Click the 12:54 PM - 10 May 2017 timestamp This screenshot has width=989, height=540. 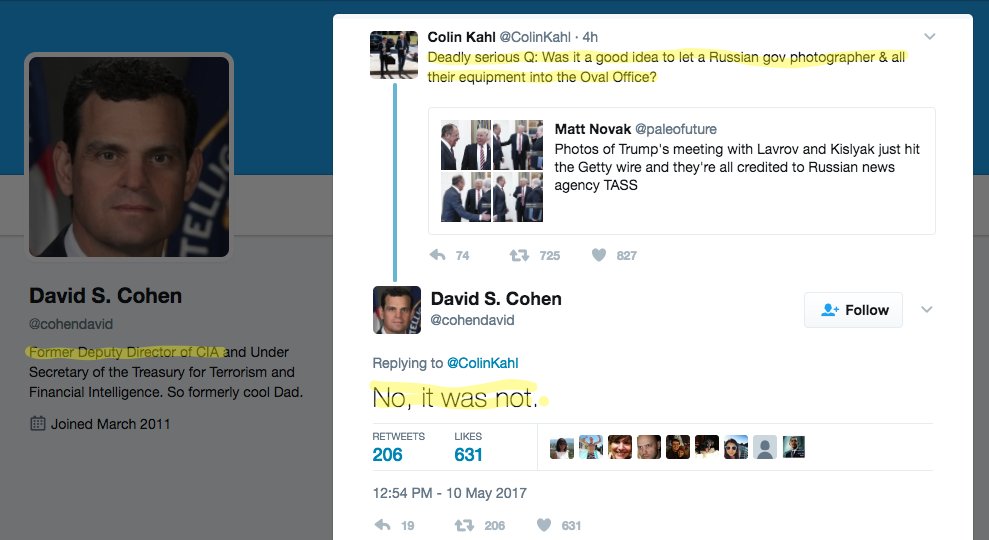point(449,493)
